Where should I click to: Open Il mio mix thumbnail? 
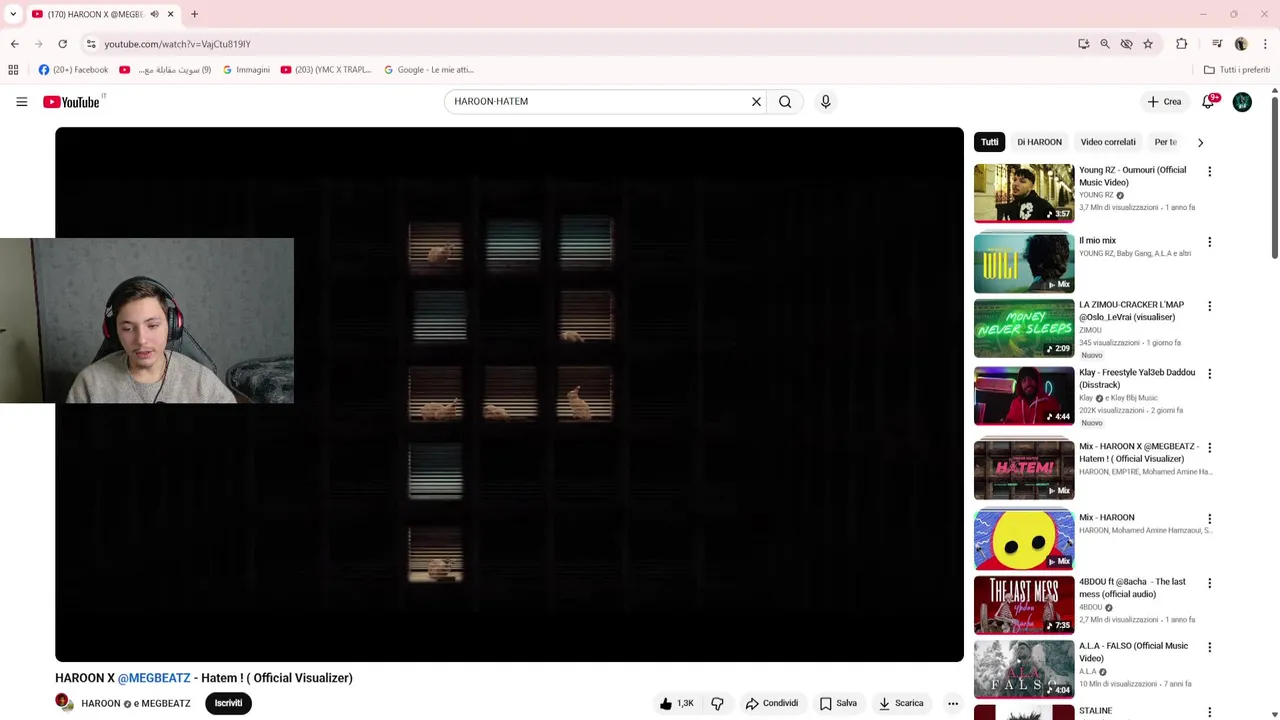1024,263
